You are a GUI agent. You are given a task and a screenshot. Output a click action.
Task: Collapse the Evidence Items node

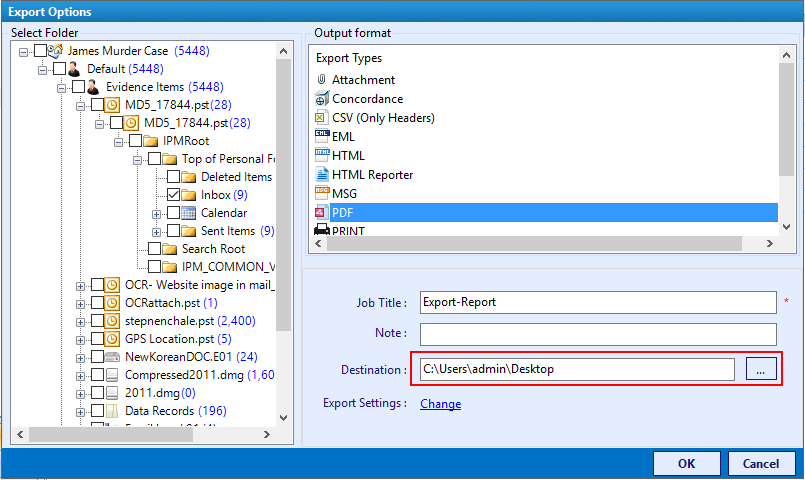(x=61, y=88)
